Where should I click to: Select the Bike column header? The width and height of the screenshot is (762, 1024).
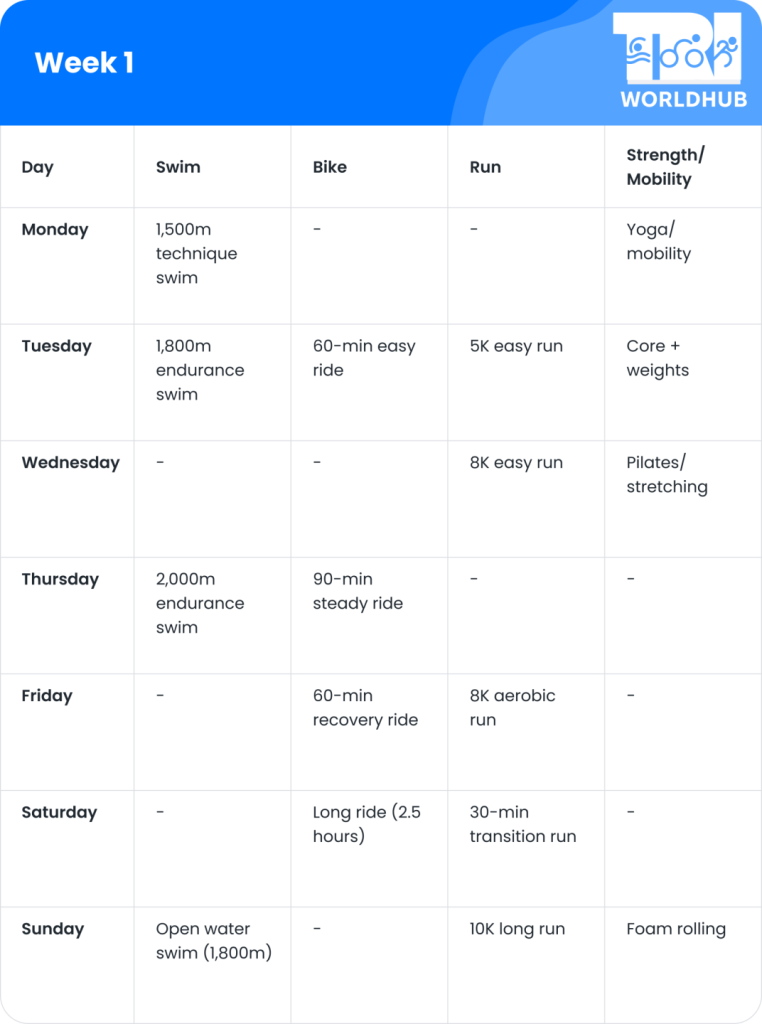tap(330, 167)
